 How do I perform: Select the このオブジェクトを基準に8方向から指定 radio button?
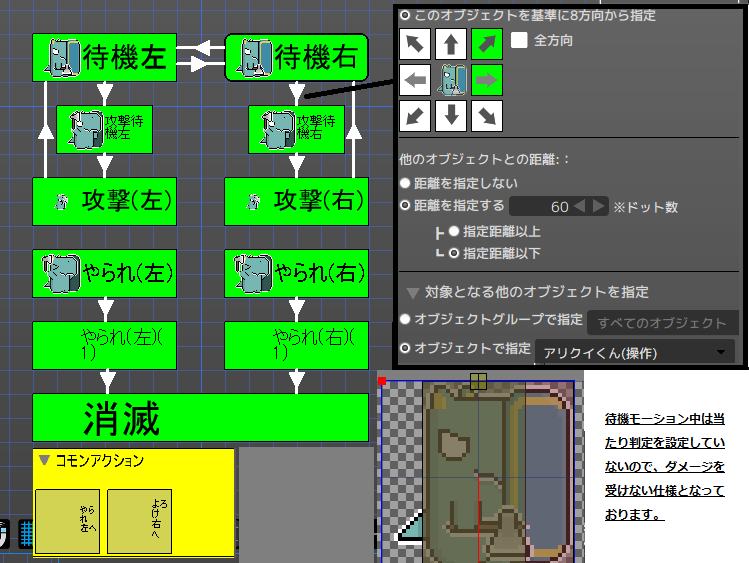point(405,15)
